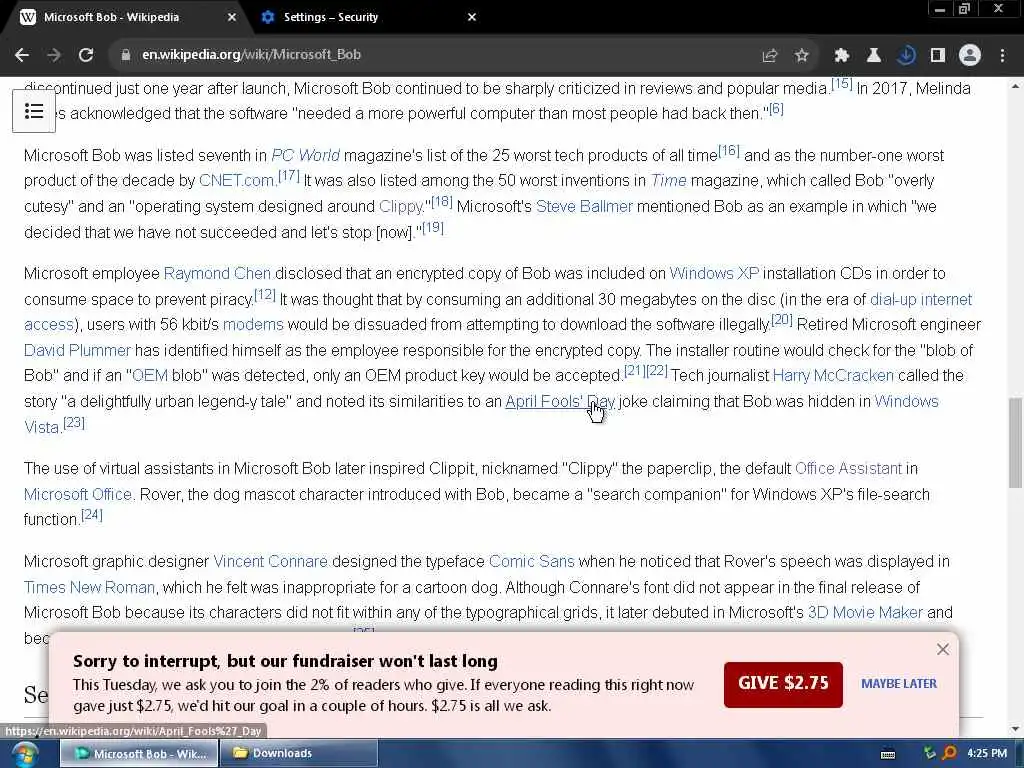Close the Settings – Security tab
This screenshot has height=768, width=1024.
point(472,17)
